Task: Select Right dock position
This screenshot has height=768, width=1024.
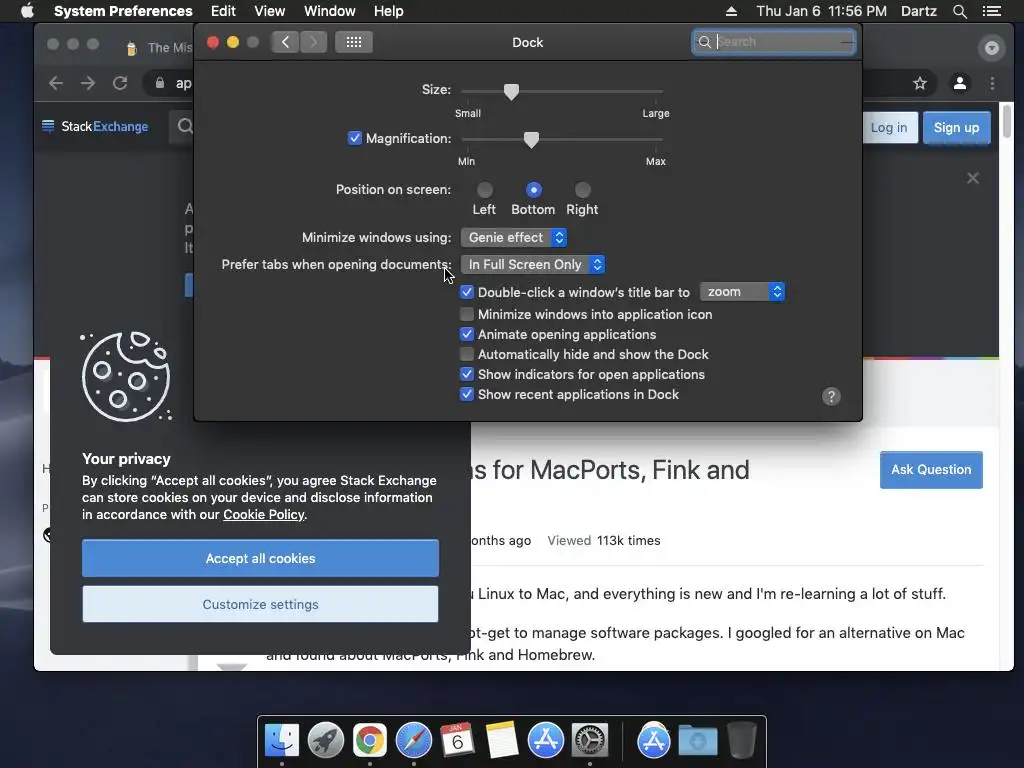Action: click(583, 190)
